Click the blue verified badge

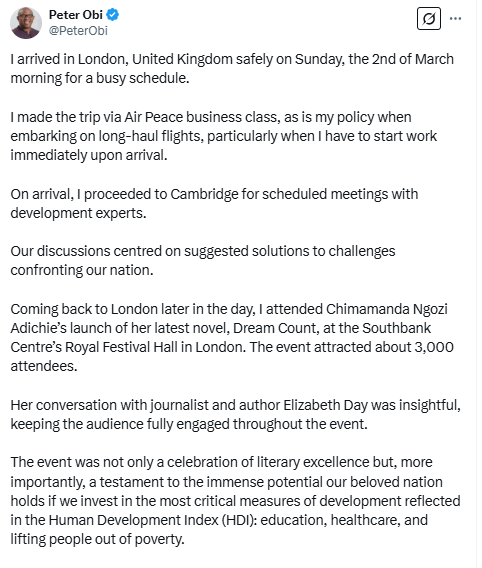pos(113,14)
